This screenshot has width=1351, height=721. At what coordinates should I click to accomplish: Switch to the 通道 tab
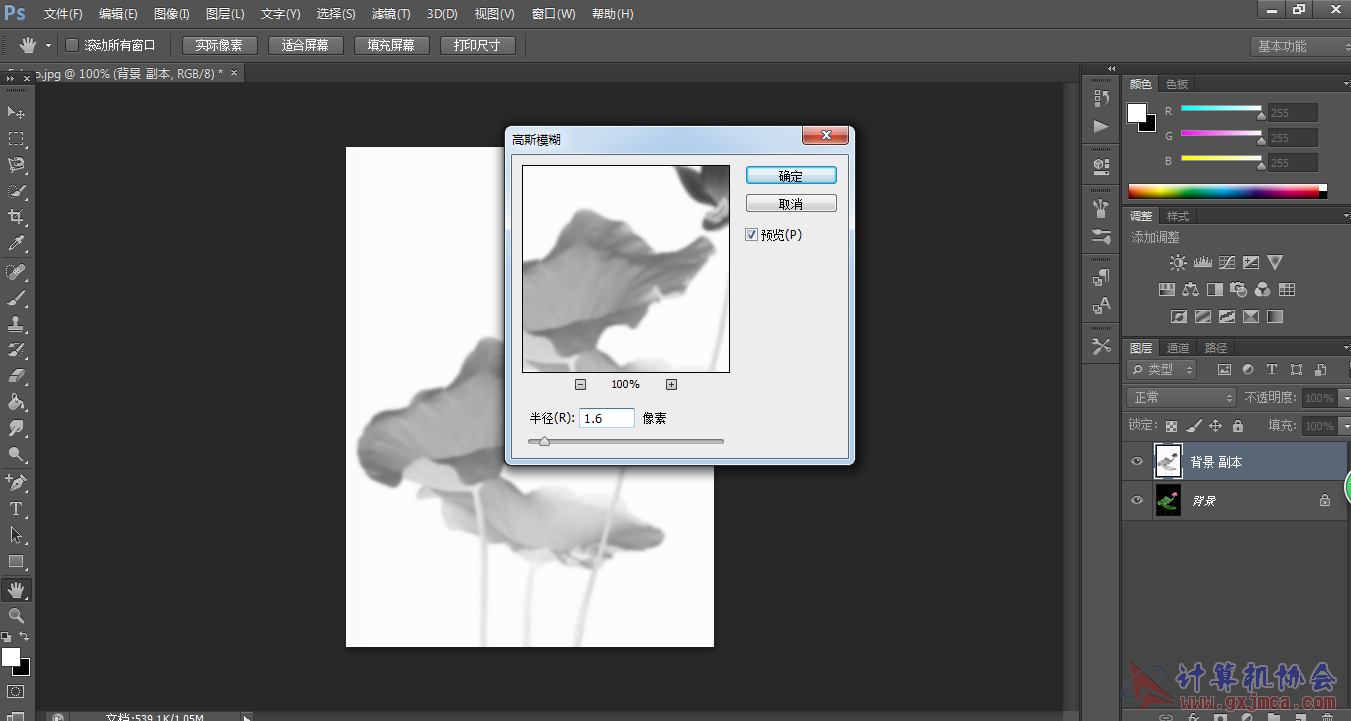click(x=1178, y=348)
